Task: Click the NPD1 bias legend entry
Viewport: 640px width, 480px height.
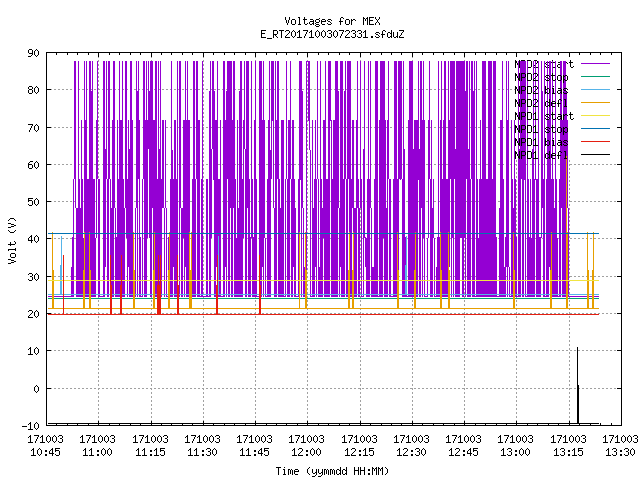Action: pyautogui.click(x=541, y=142)
